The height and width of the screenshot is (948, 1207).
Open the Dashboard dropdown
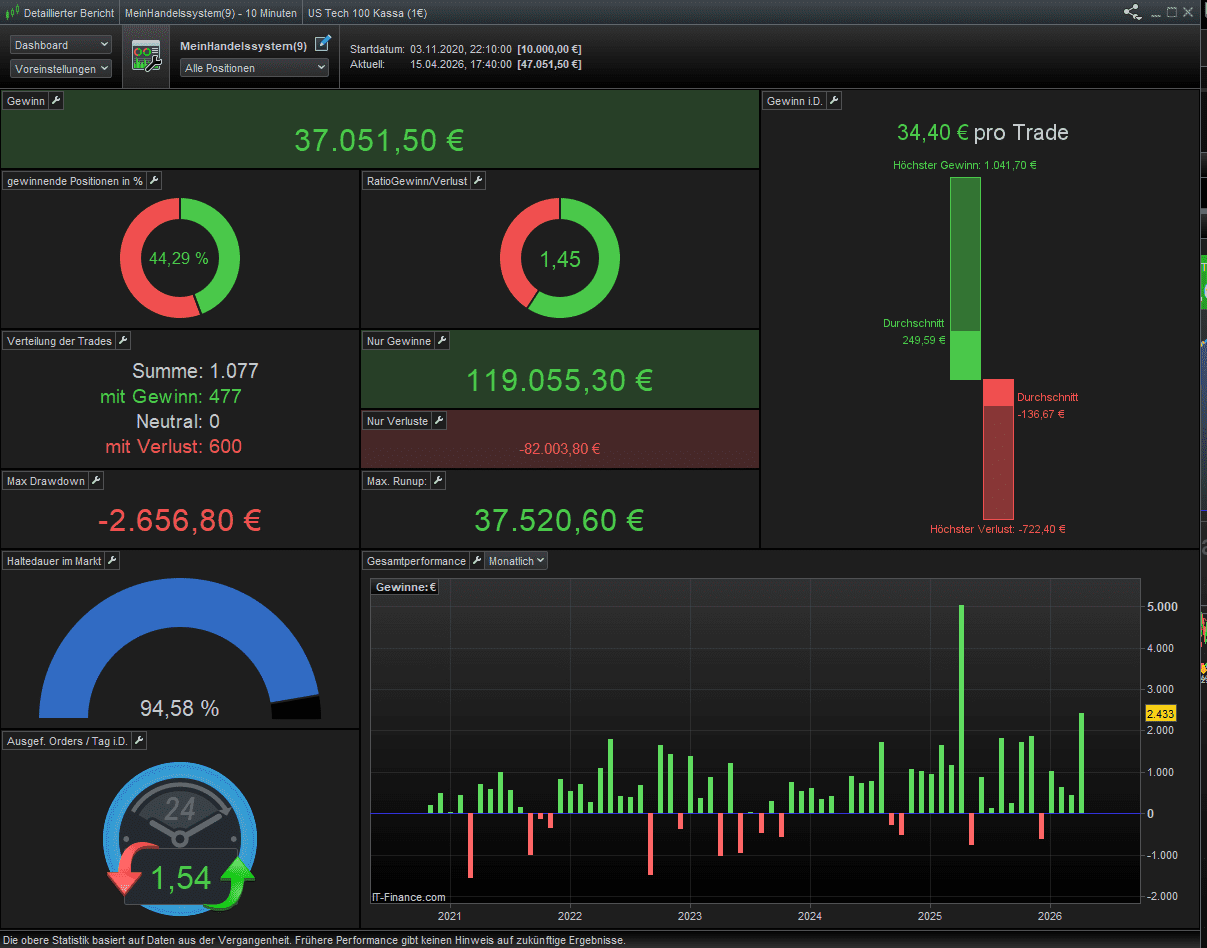click(x=61, y=45)
